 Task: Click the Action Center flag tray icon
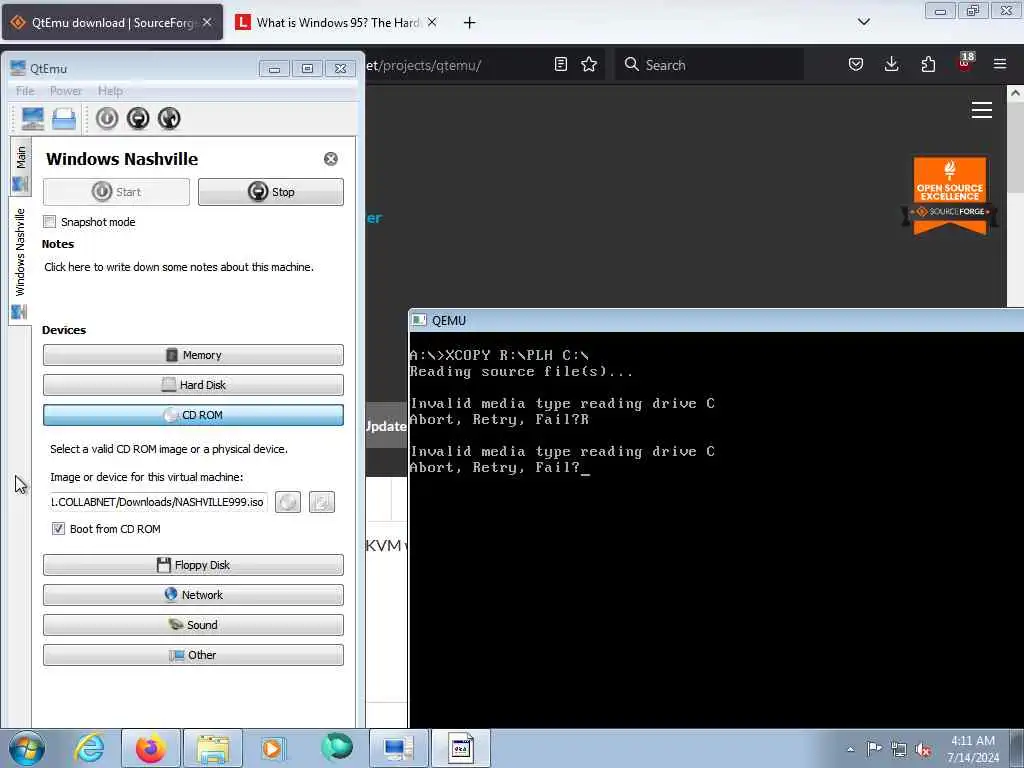click(874, 748)
